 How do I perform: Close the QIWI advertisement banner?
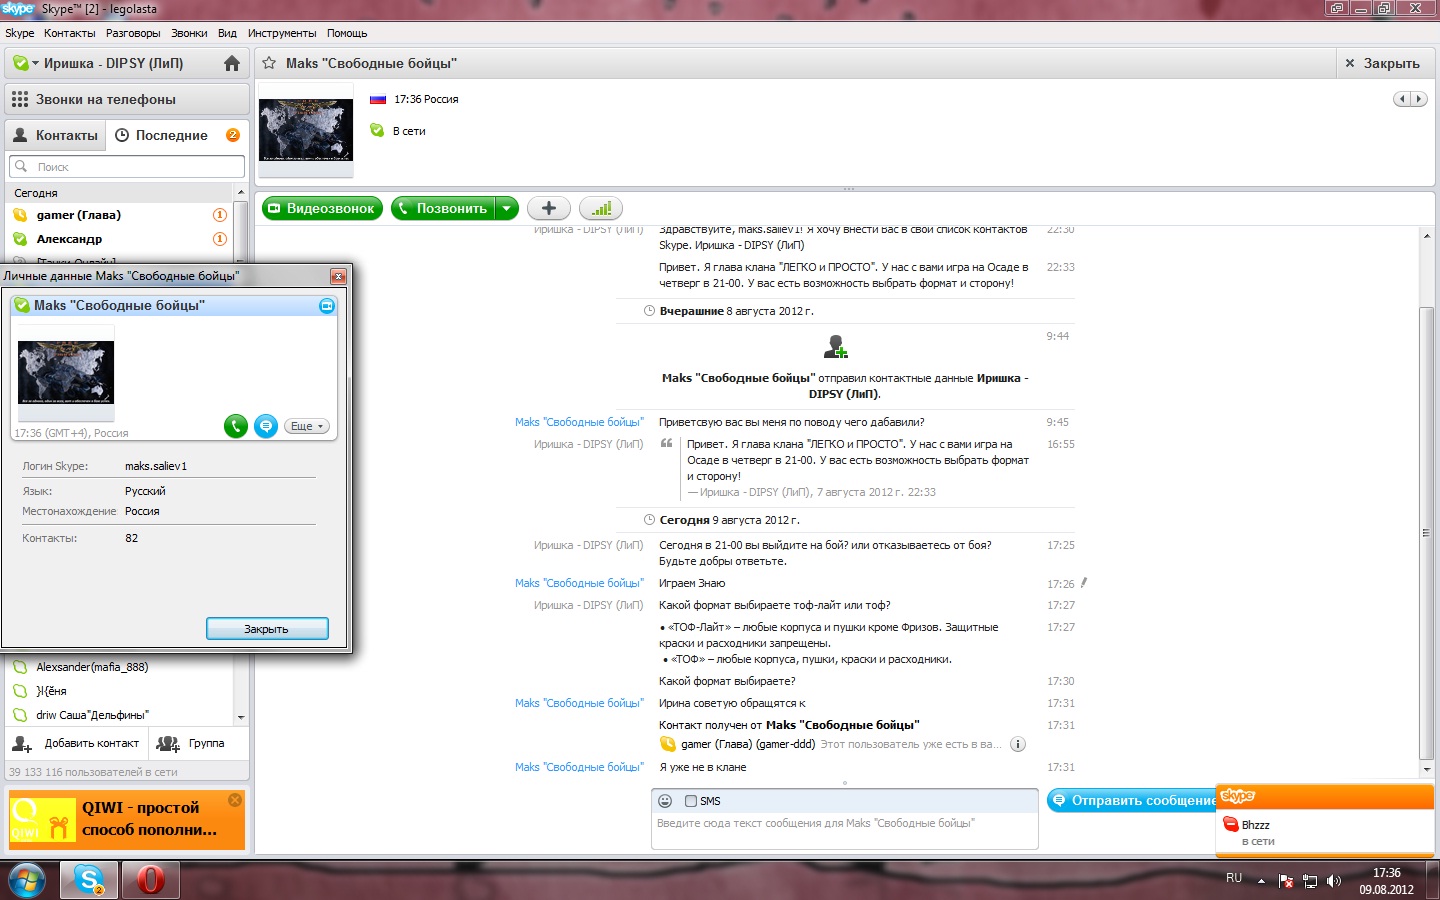(235, 800)
